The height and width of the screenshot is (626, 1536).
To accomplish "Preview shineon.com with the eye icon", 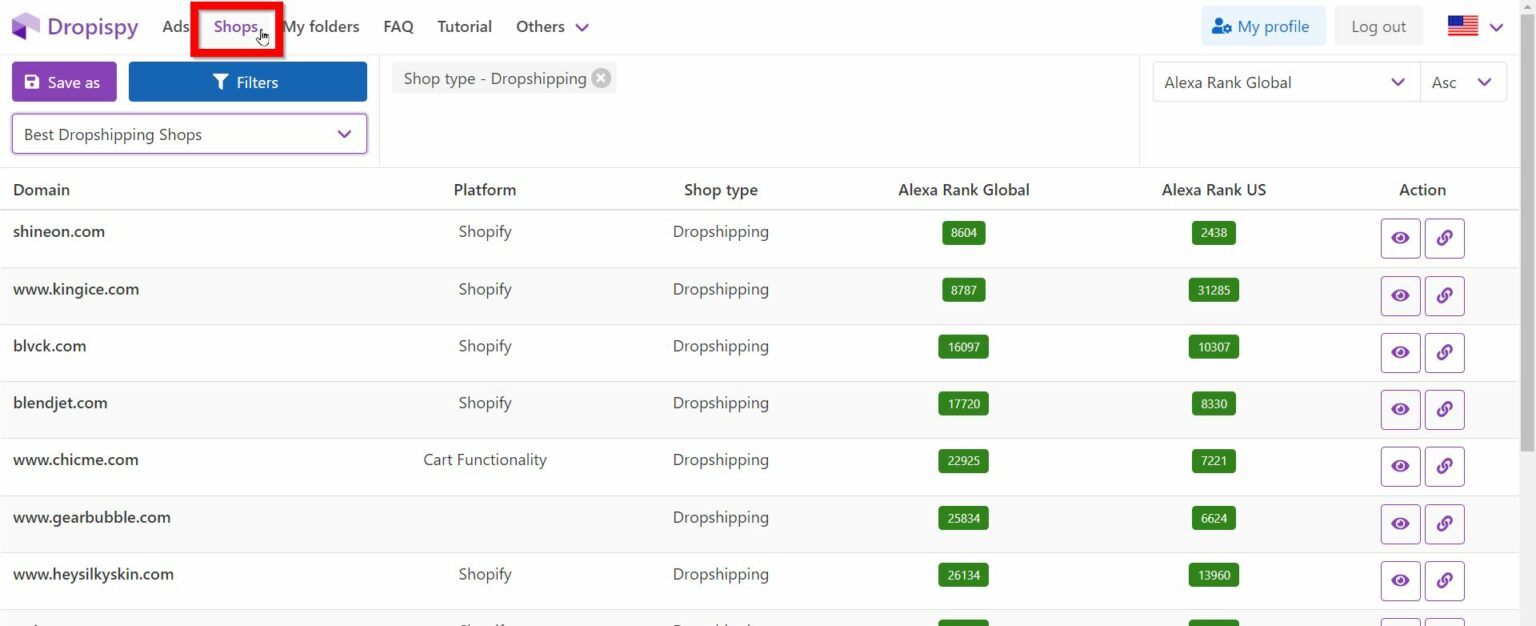I will click(x=1400, y=238).
